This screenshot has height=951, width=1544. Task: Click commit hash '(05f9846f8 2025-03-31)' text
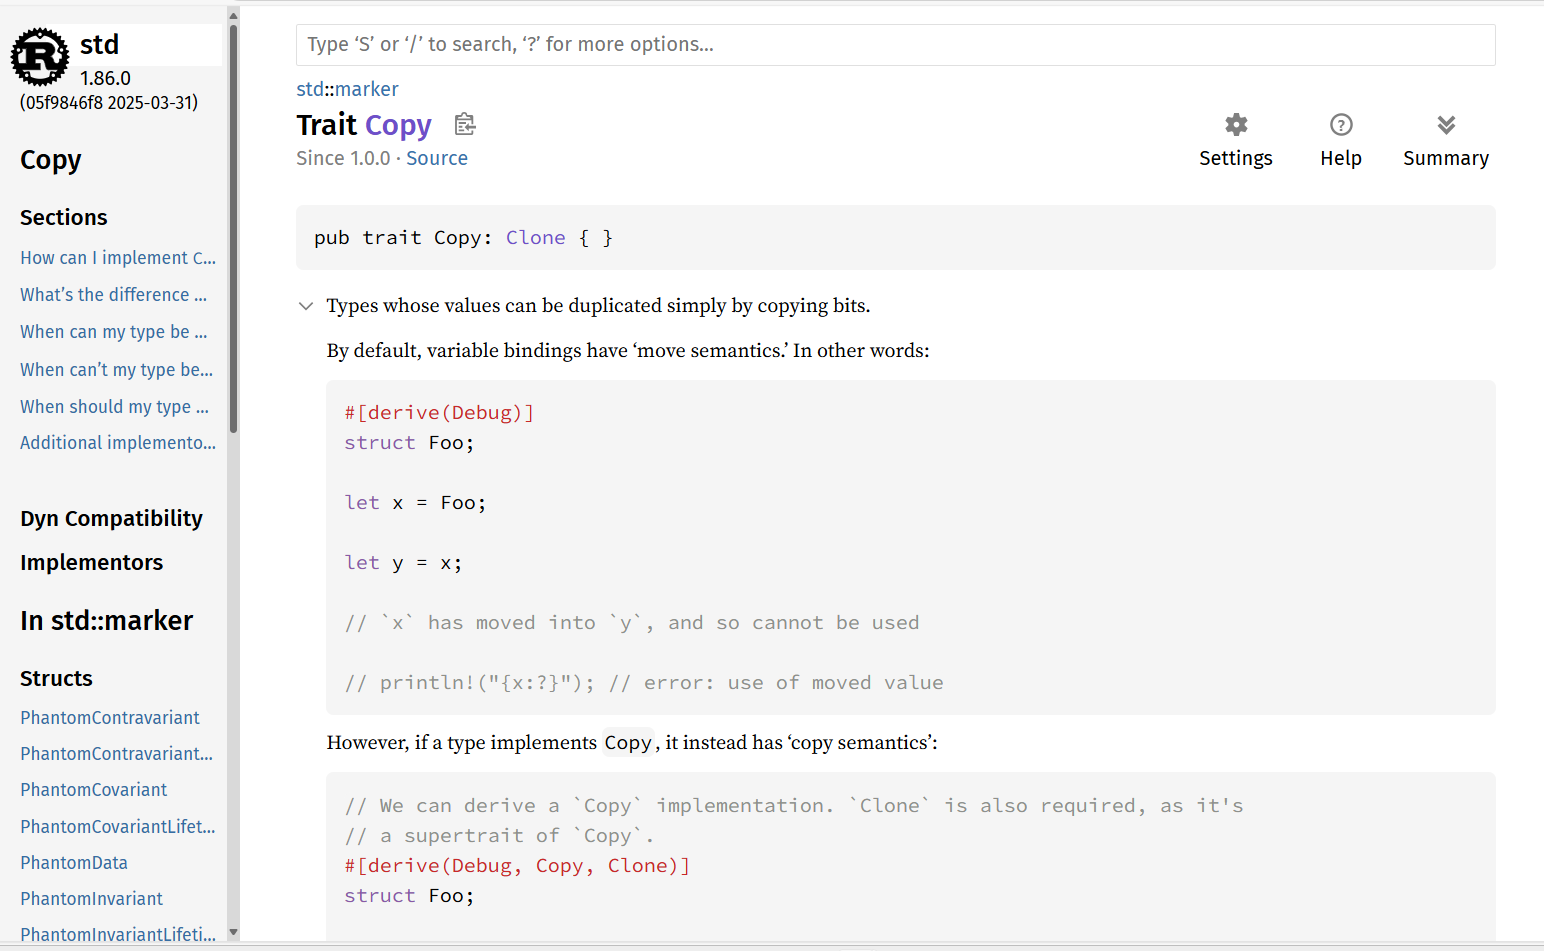tap(109, 102)
